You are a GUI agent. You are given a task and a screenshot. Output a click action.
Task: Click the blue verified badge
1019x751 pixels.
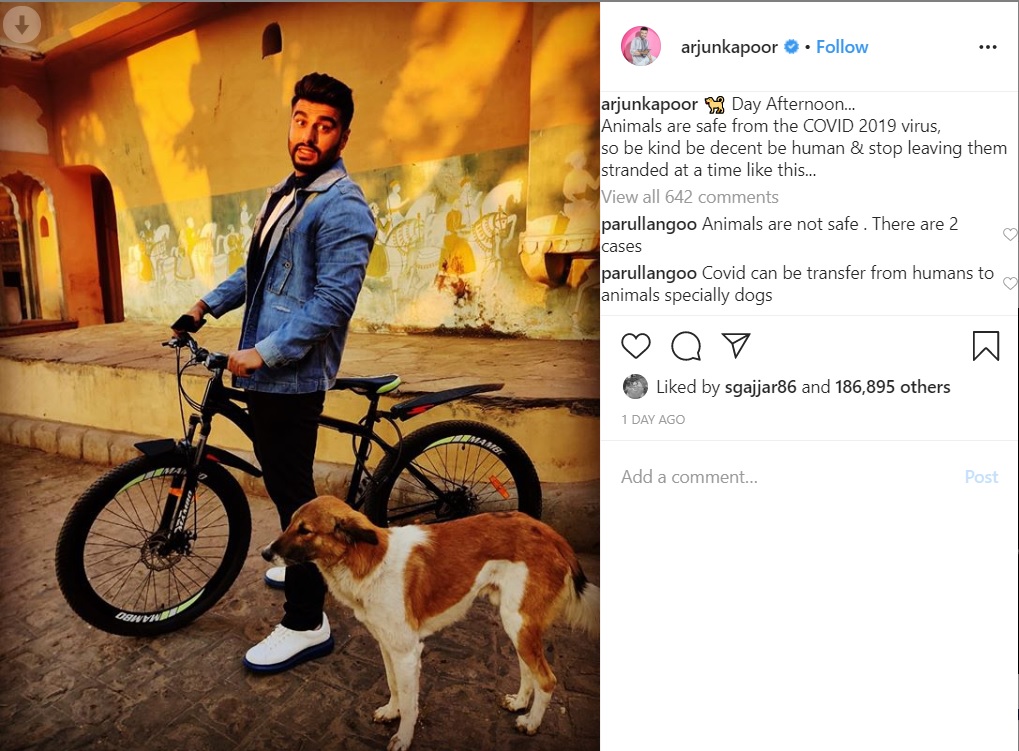(x=791, y=47)
